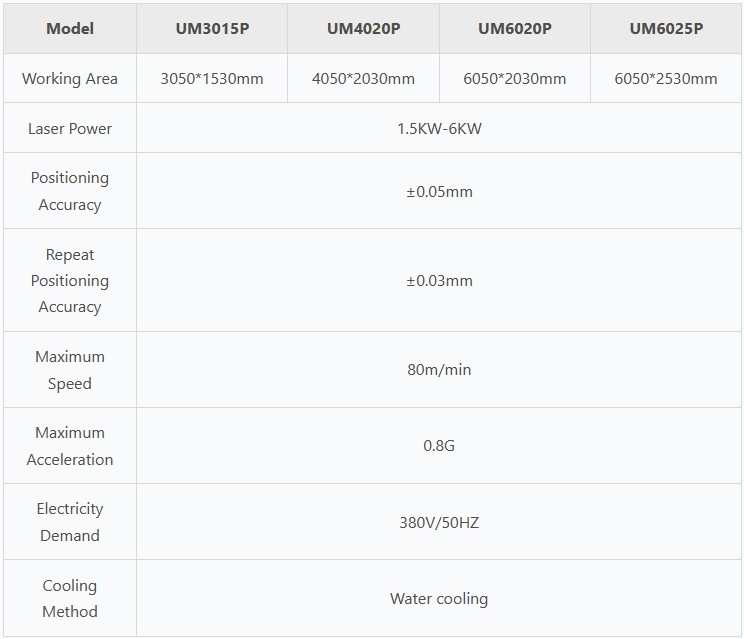Click the Model header cell
744x639 pixels.
[x=70, y=28]
